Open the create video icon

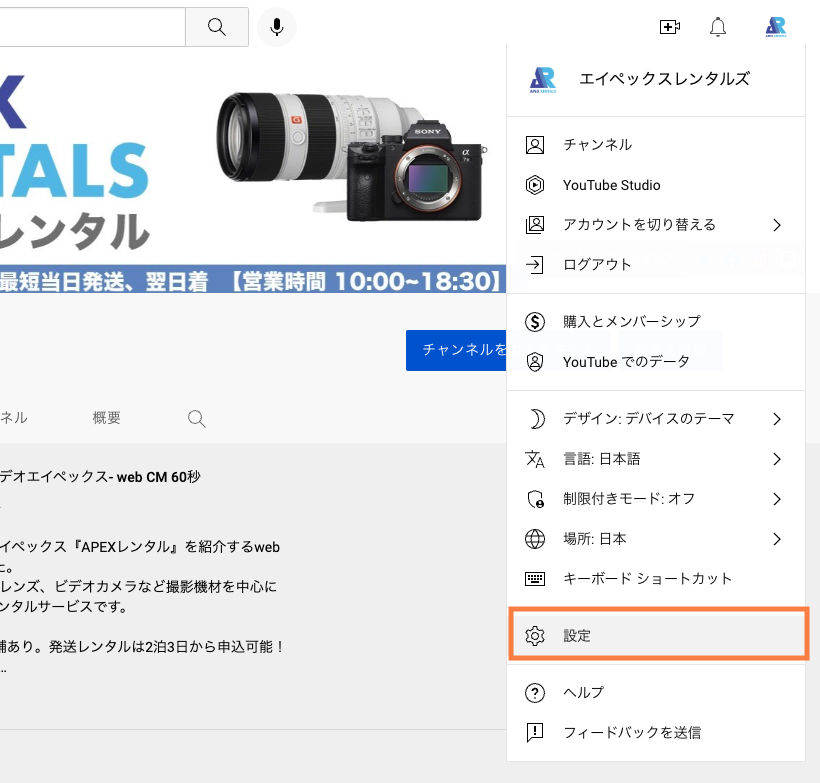point(669,27)
